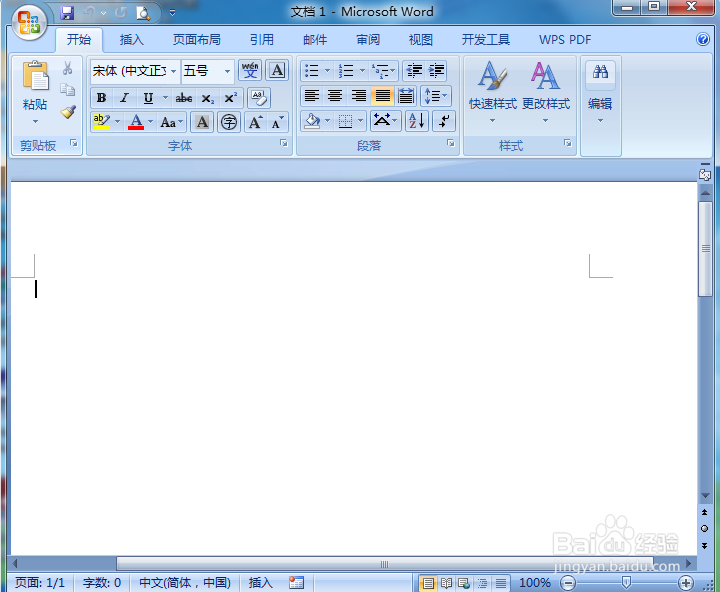
Task: Click 中文(简体，中国) language indicator
Action: [x=185, y=583]
